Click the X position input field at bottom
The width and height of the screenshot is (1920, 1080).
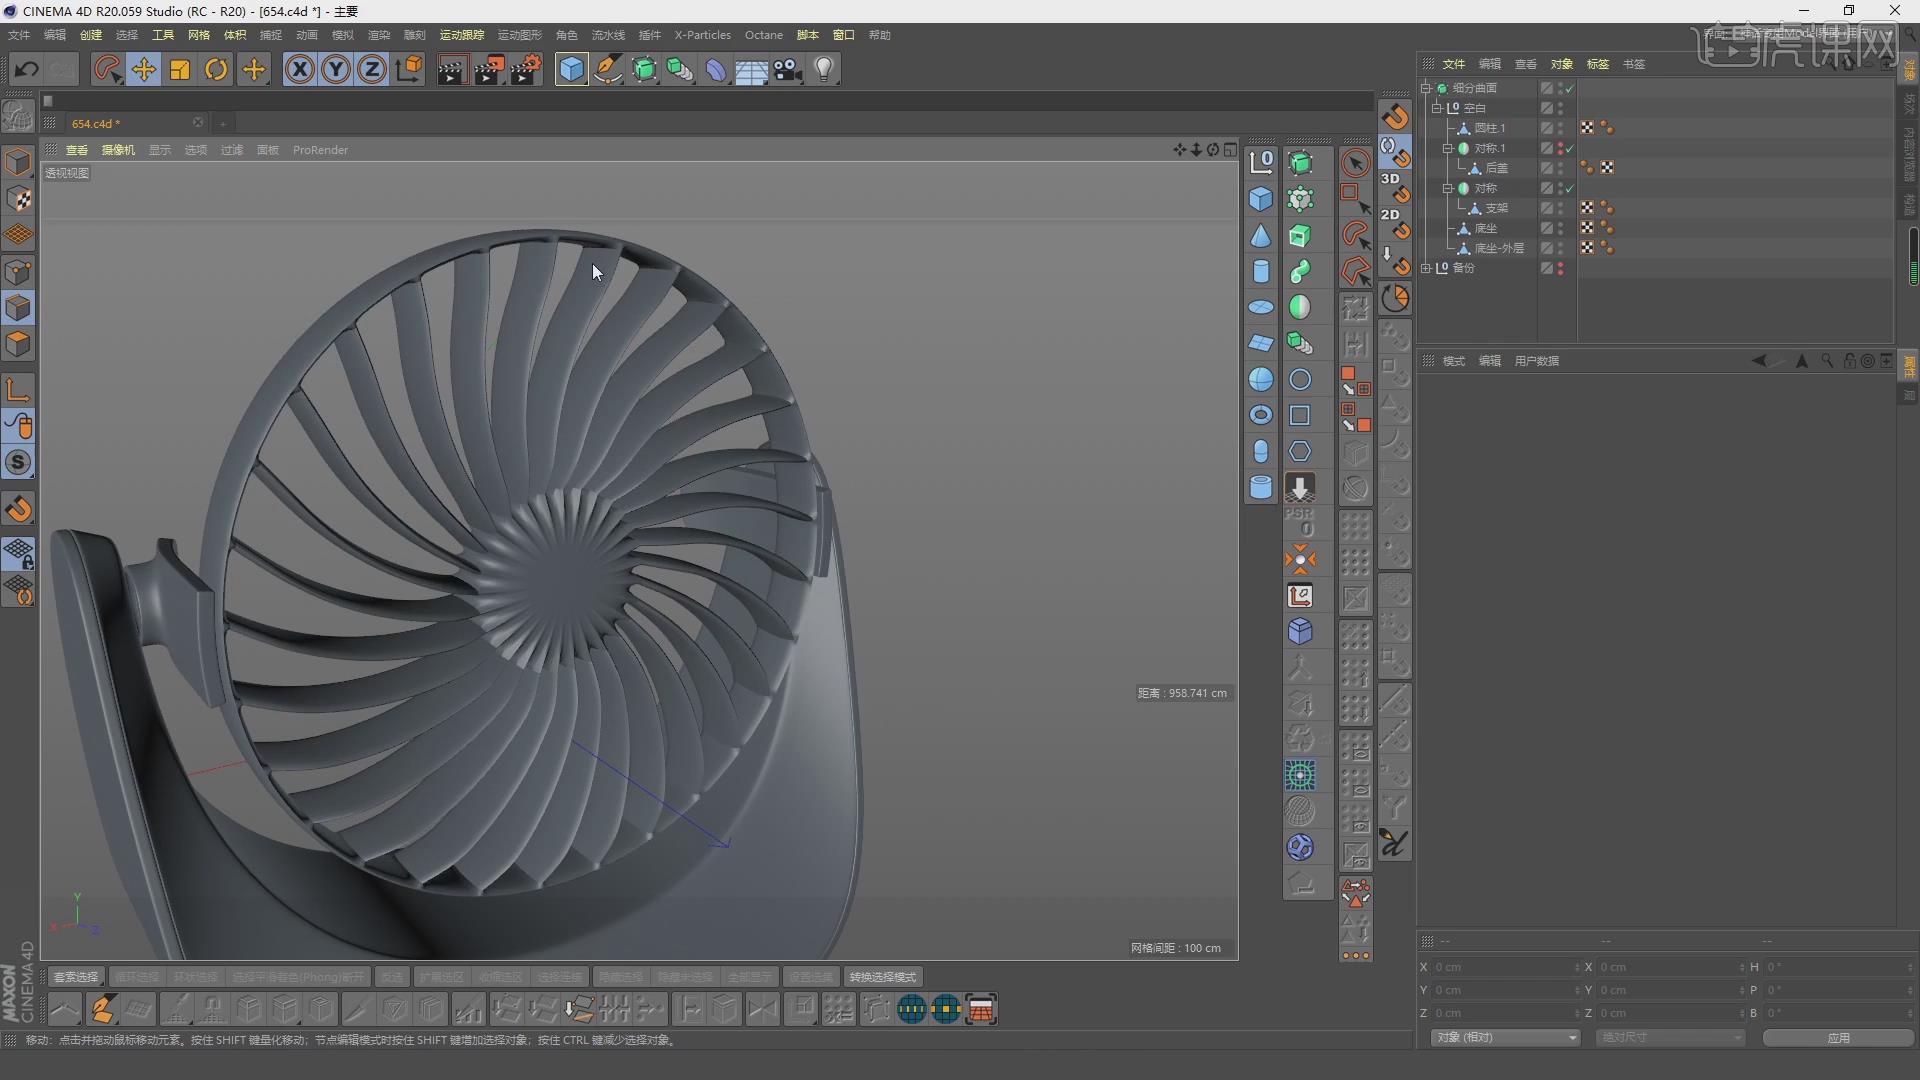1500,967
